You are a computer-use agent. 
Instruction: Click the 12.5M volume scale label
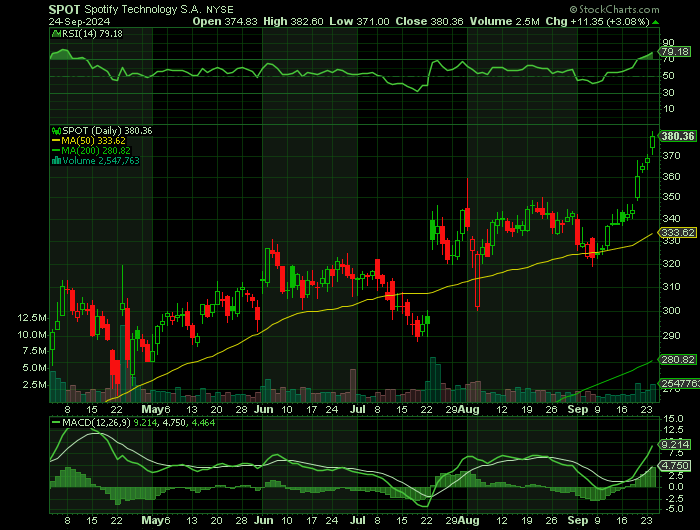coord(32,318)
